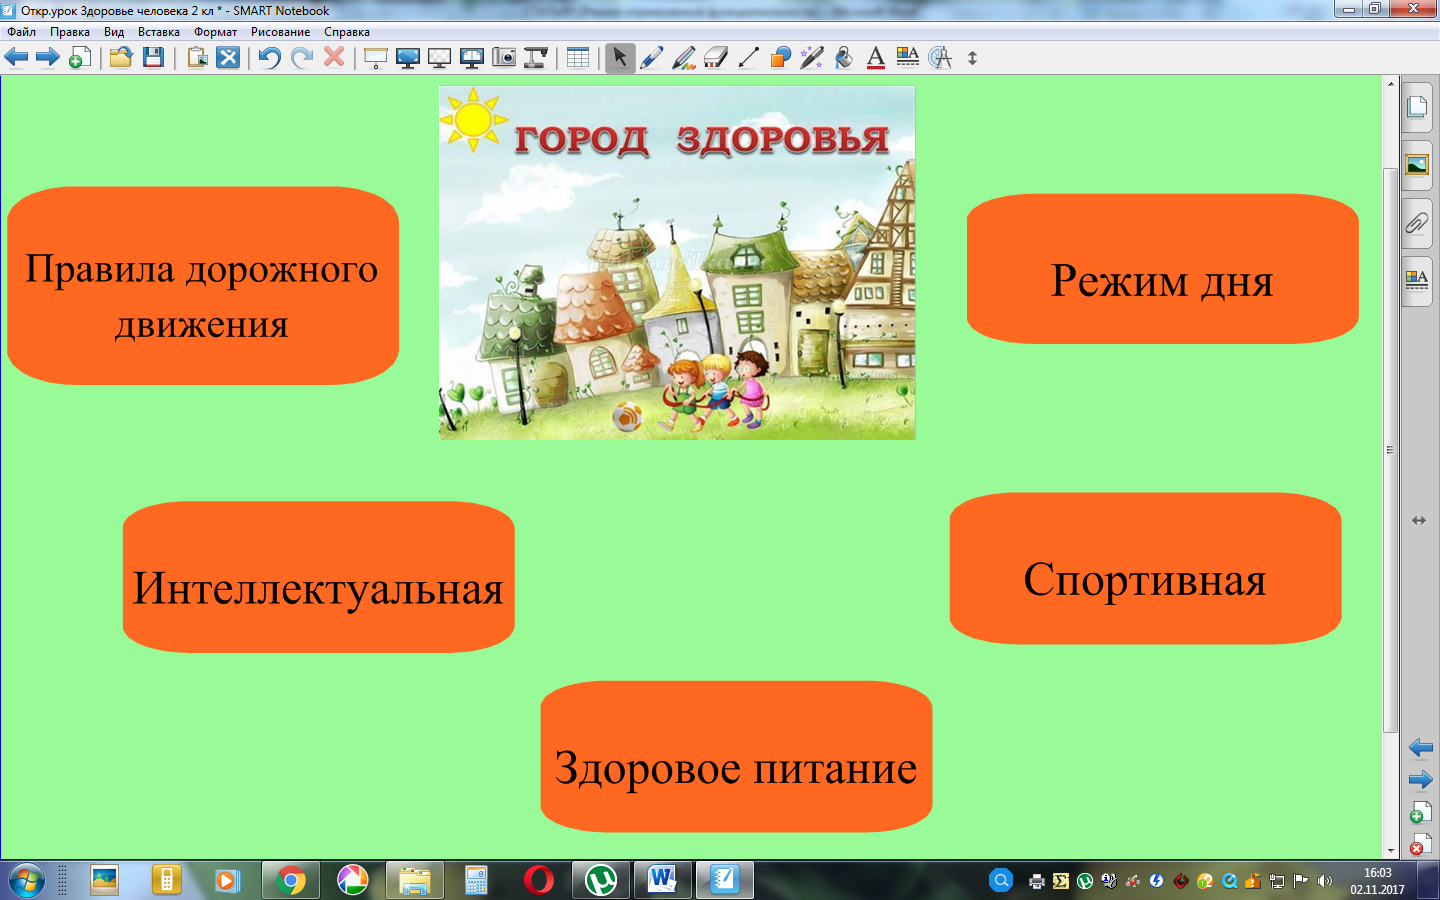
Task: Open the Gallery sidebar tab
Action: 1417,165
